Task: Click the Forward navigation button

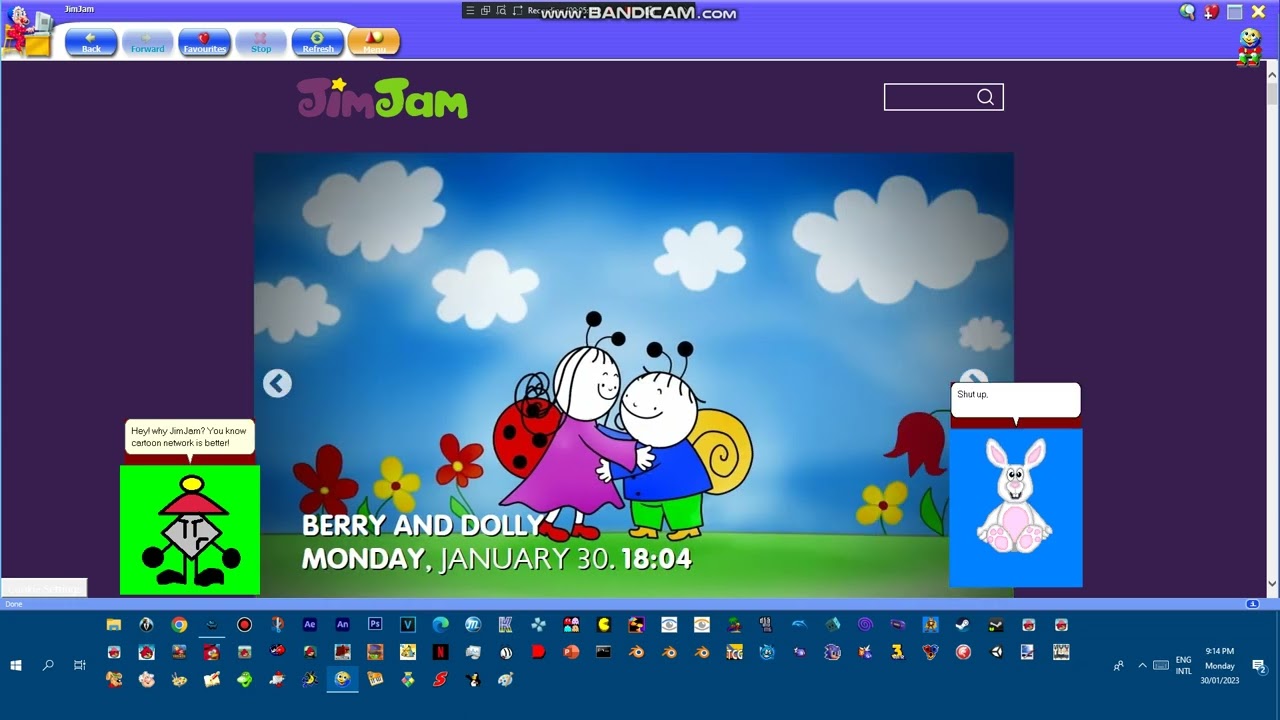Action: [147, 42]
